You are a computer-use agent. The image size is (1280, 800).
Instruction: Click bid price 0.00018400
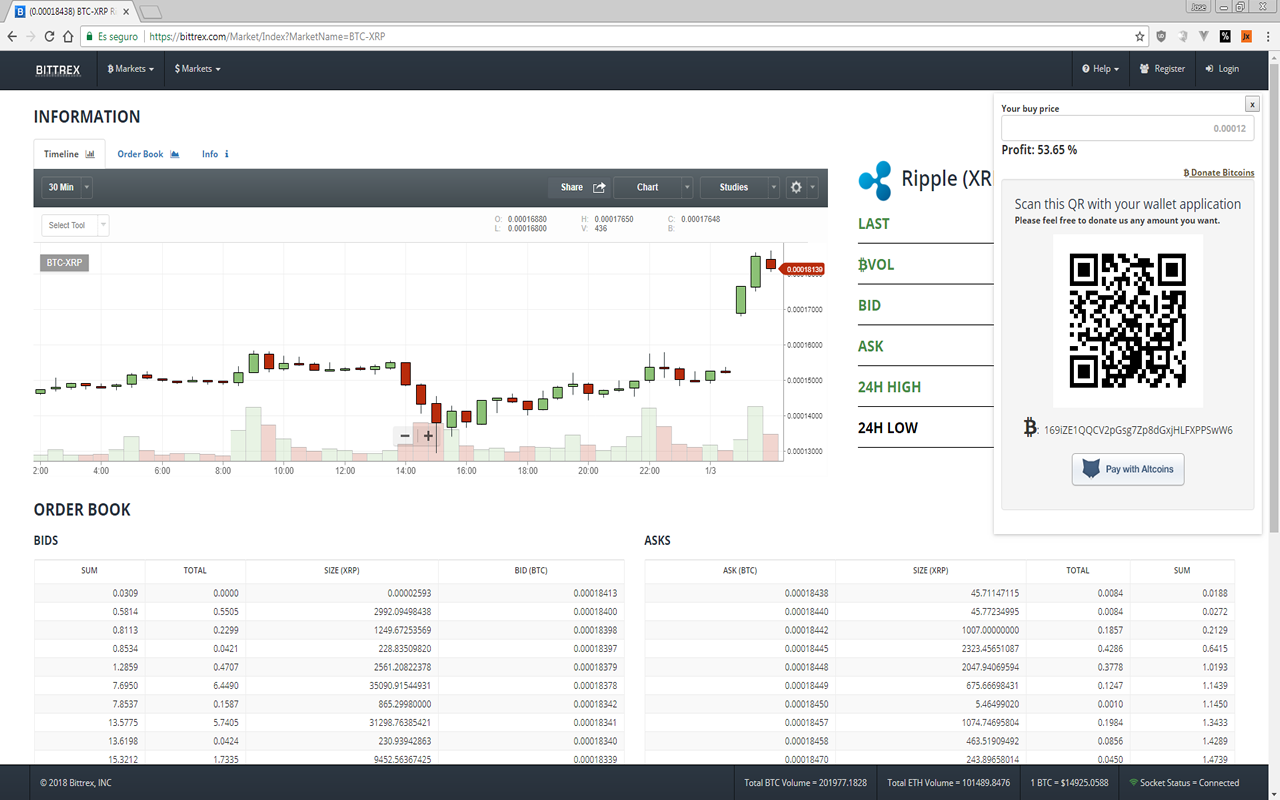point(594,611)
